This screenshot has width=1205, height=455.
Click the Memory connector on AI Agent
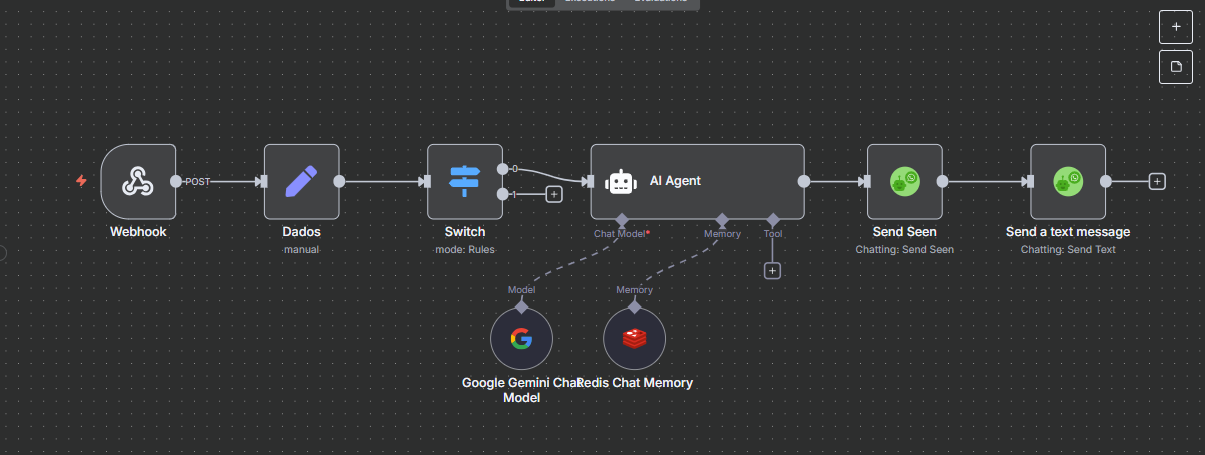(x=722, y=218)
